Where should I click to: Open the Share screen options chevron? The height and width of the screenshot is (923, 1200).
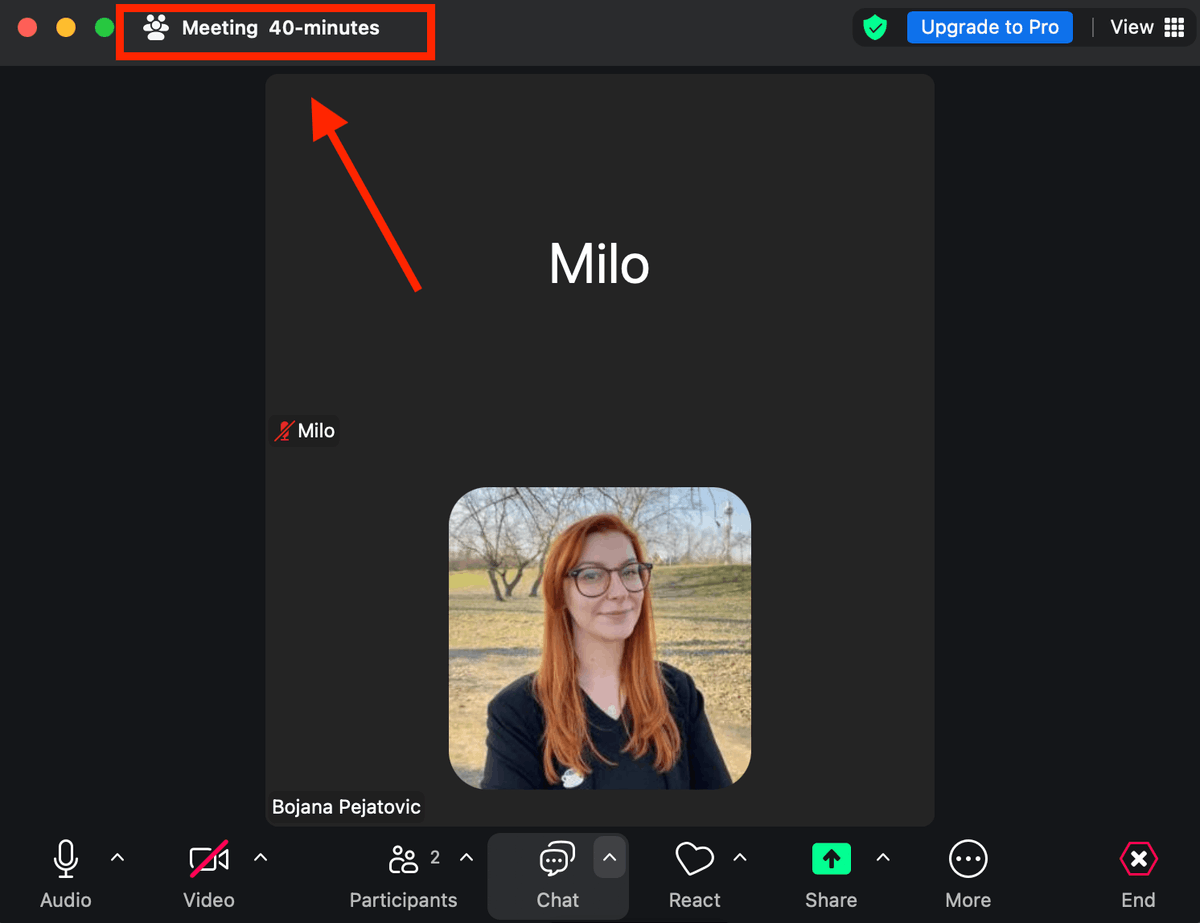tap(882, 857)
